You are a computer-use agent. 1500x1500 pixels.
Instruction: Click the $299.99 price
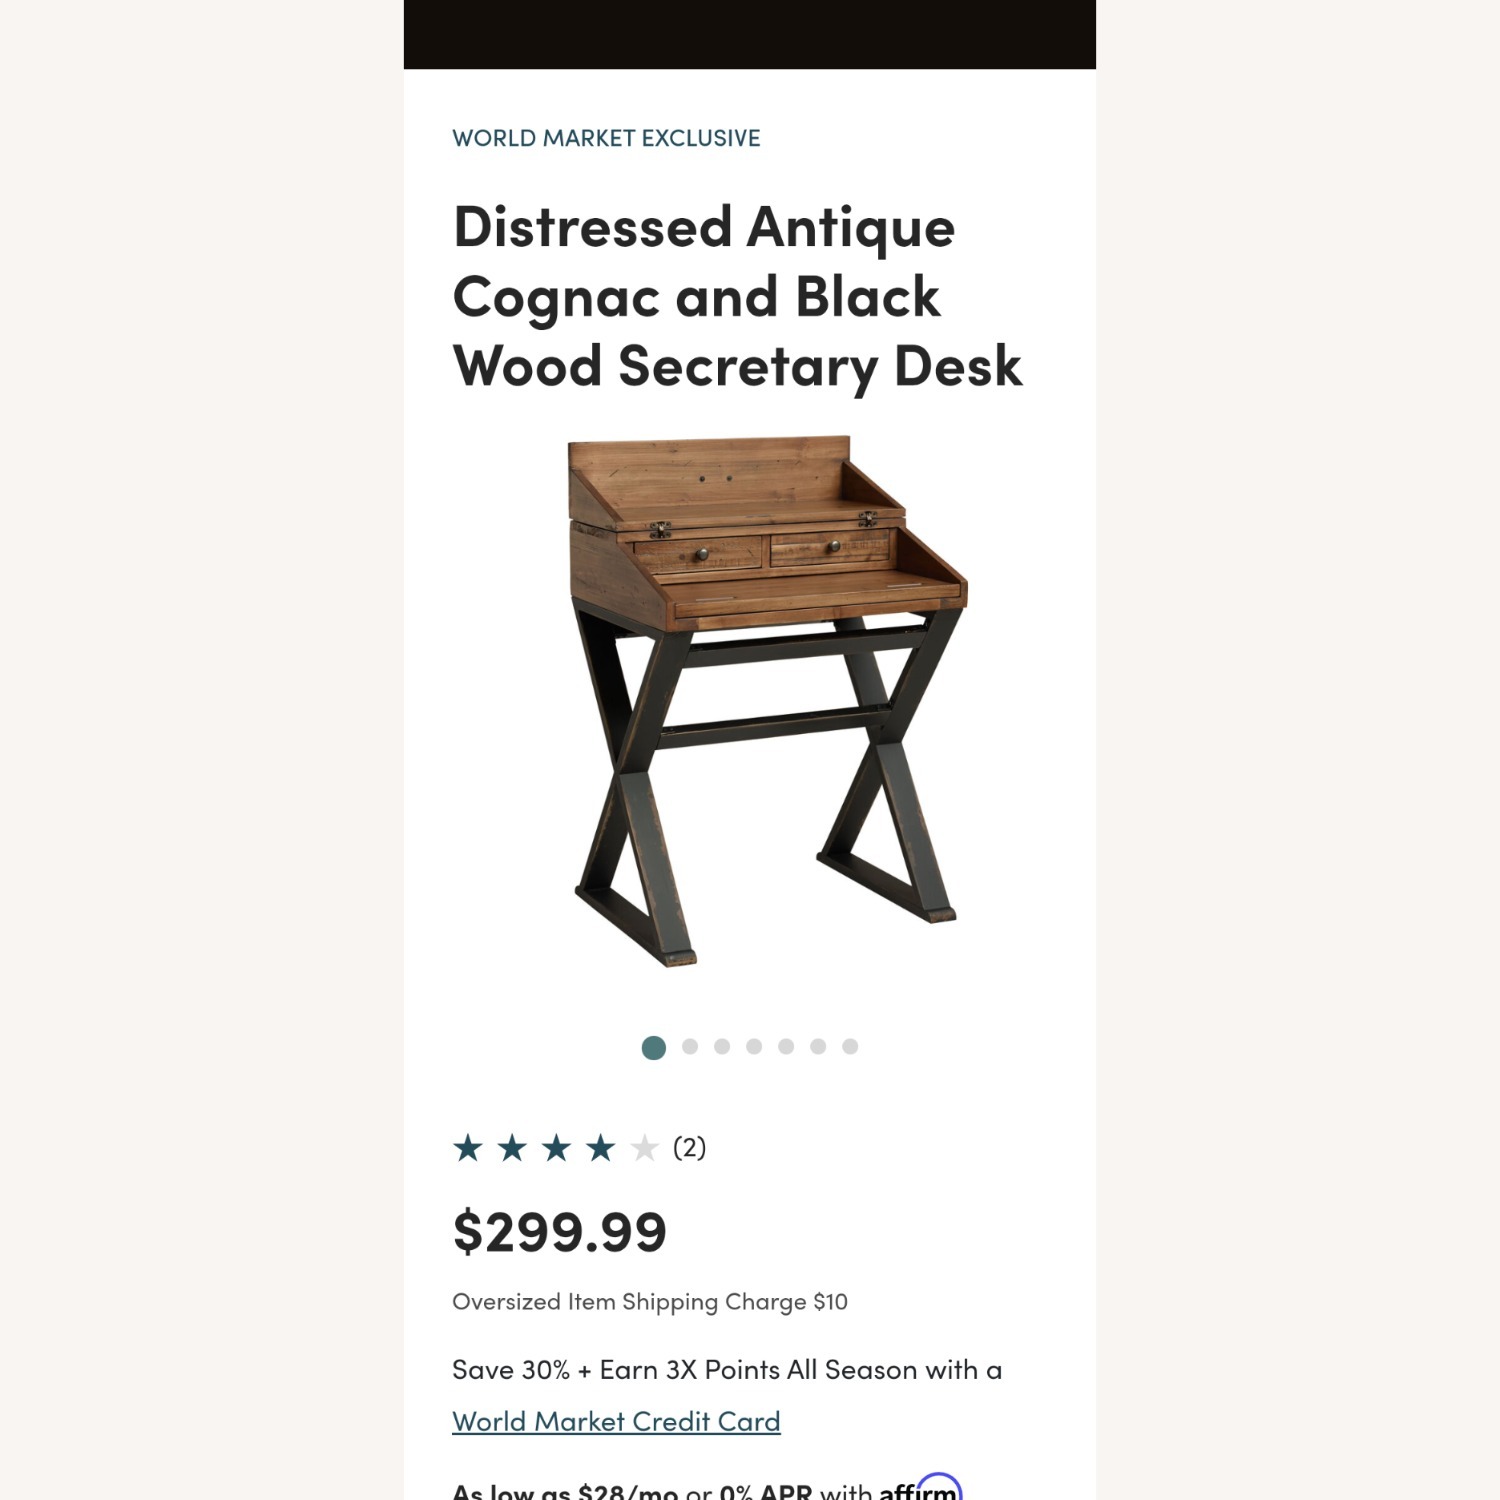point(560,1234)
